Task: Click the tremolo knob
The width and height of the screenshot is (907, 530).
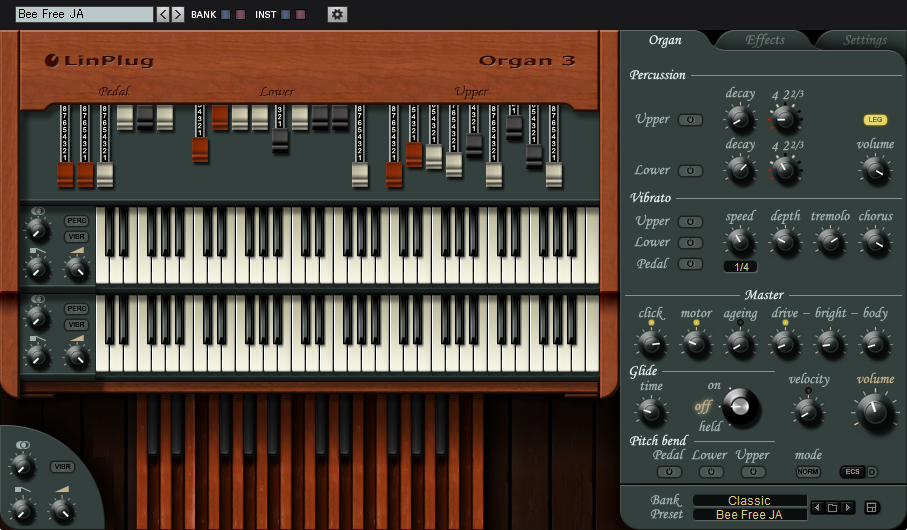Action: (830, 242)
